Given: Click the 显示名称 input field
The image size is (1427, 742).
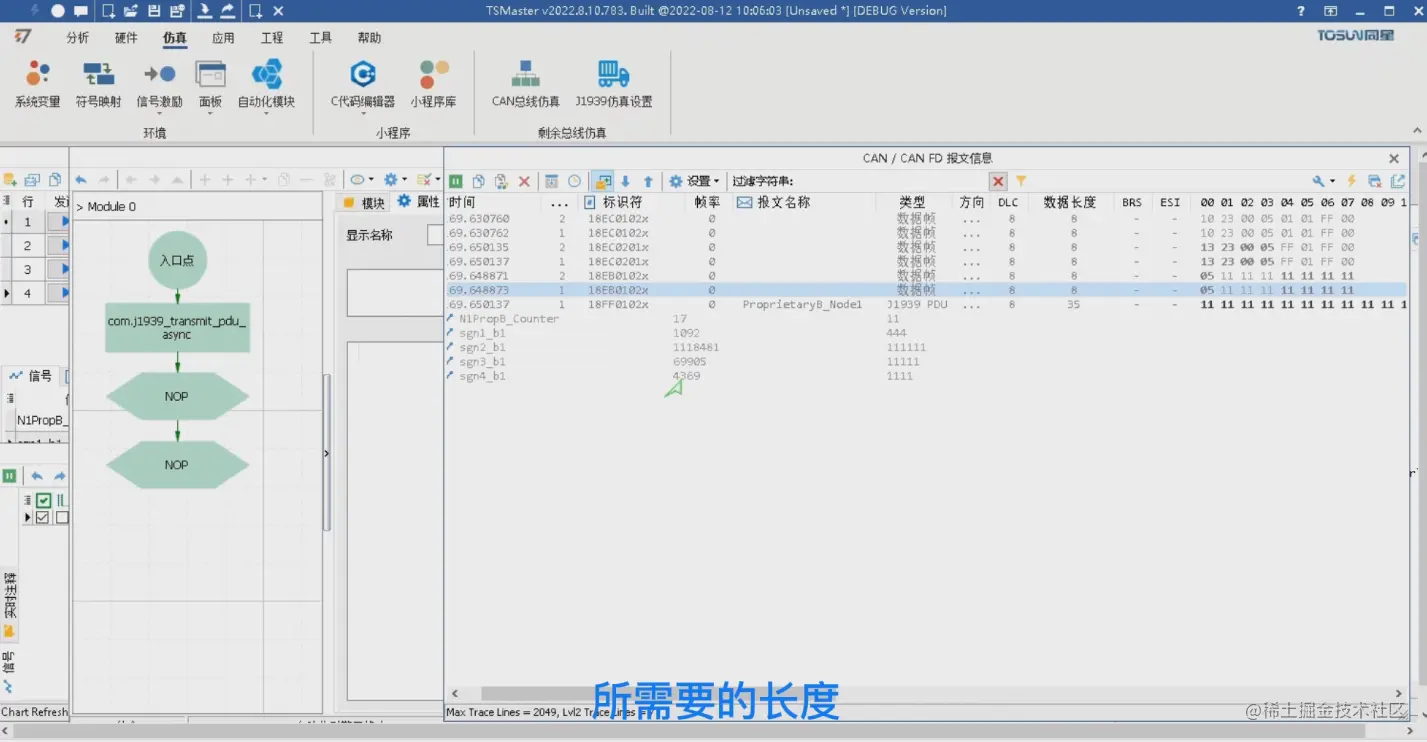Looking at the screenshot, I should (435, 235).
